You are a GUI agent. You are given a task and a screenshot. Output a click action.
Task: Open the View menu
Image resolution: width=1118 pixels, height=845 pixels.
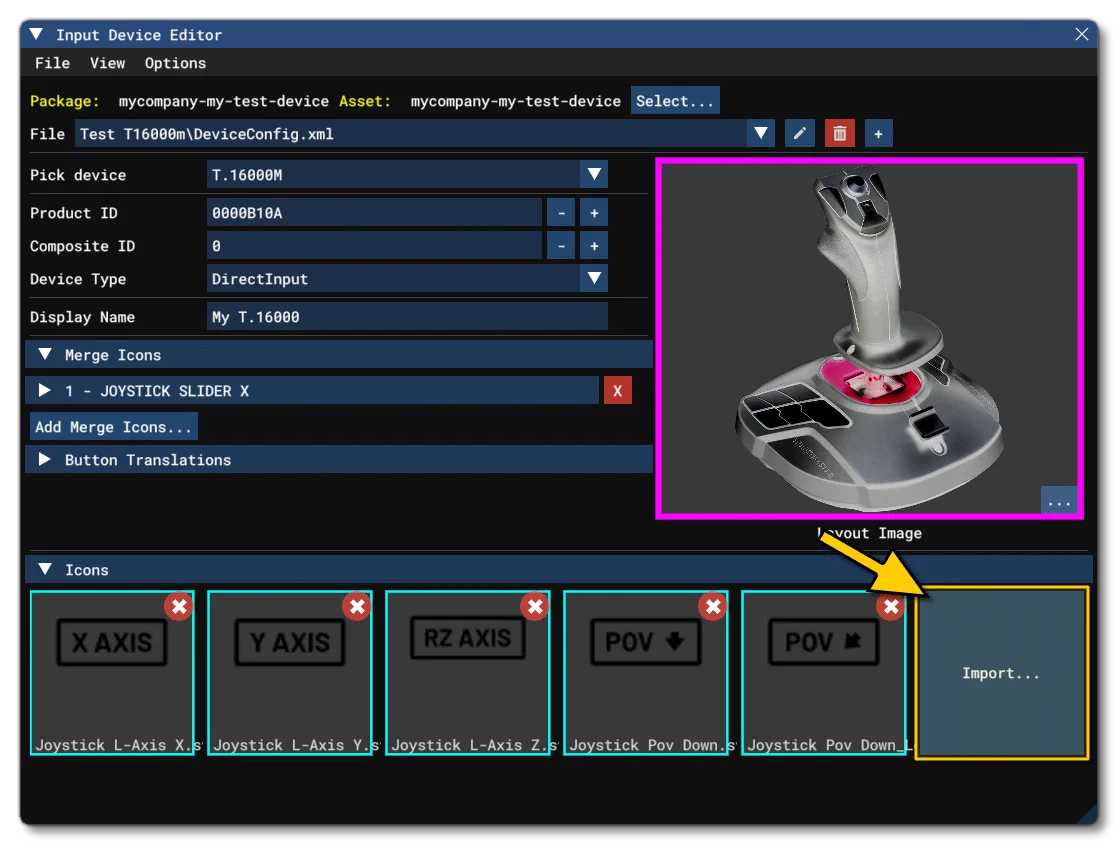pyautogui.click(x=108, y=63)
